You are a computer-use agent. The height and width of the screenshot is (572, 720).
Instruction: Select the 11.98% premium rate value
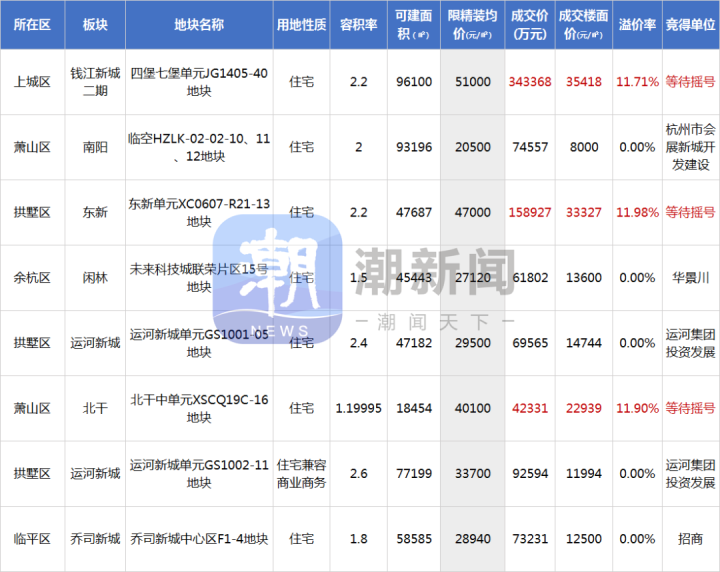tap(637, 212)
